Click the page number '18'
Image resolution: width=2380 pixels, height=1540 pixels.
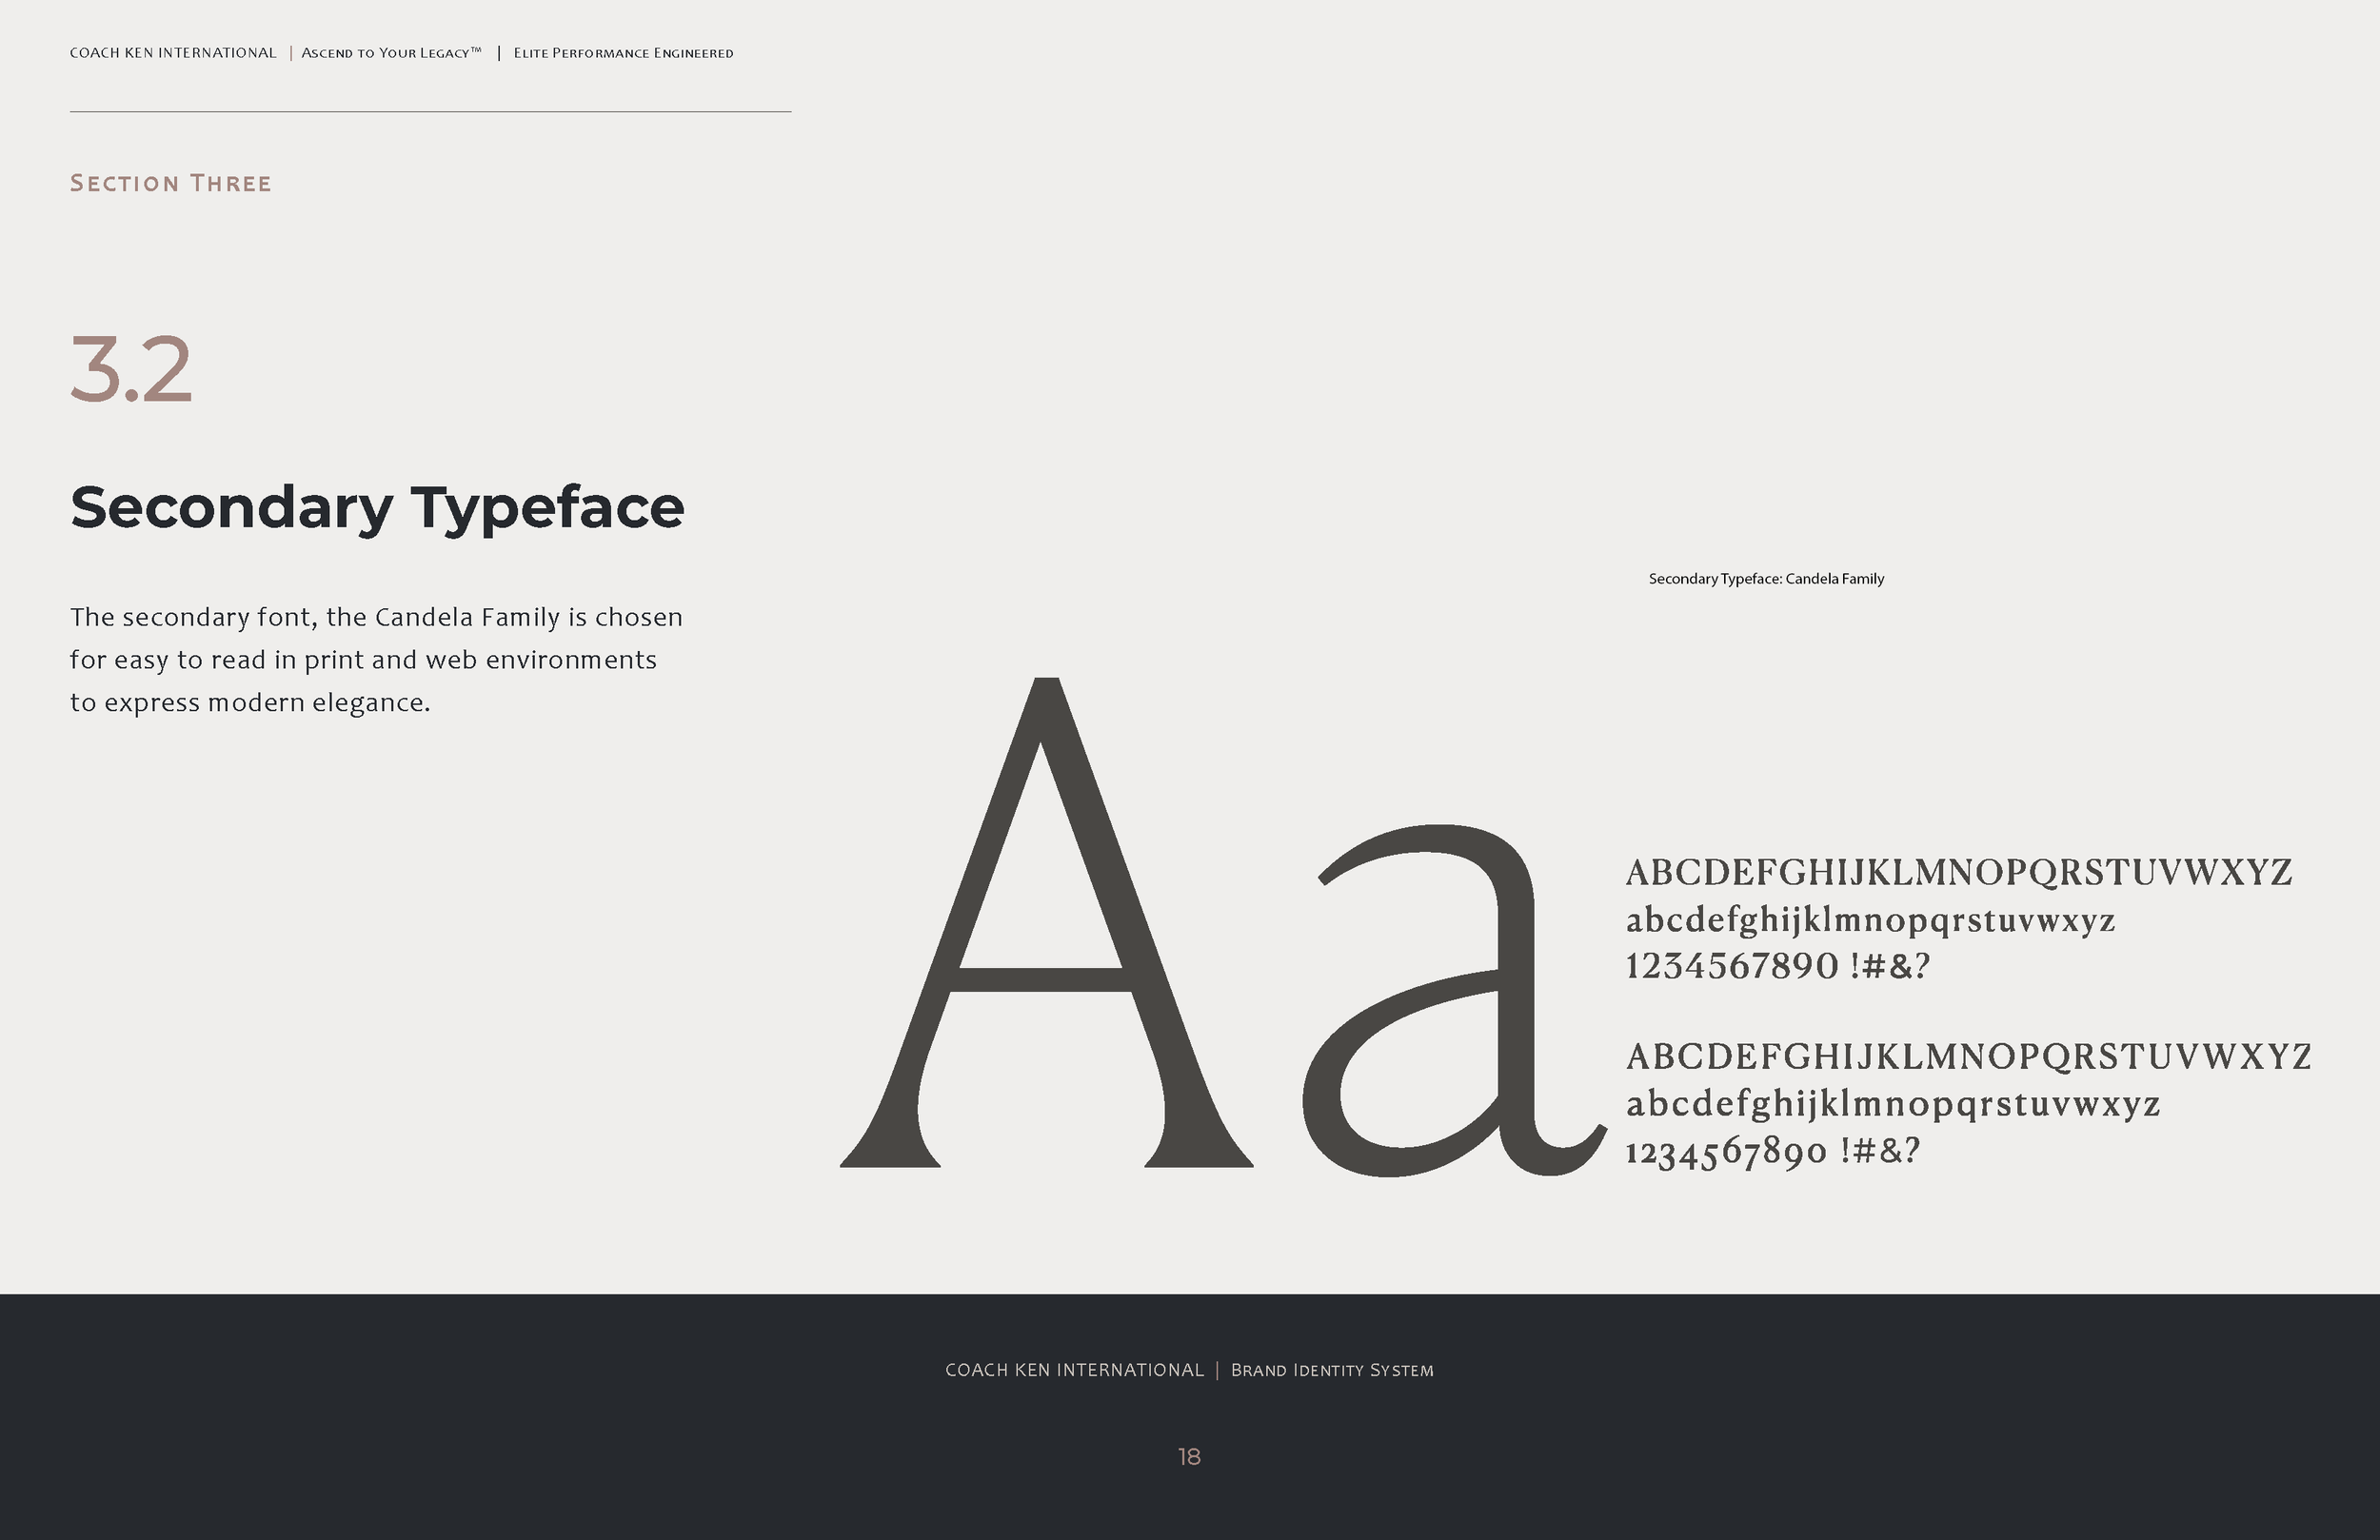(x=1189, y=1457)
